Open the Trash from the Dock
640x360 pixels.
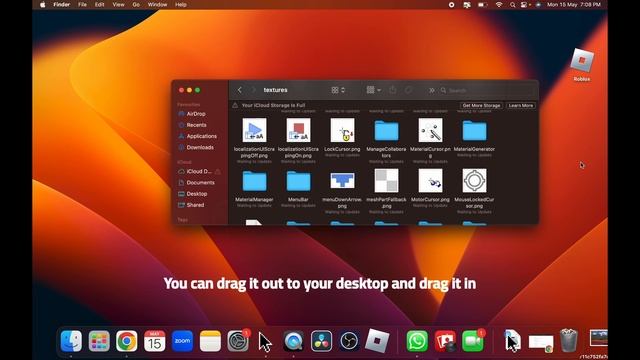click(569, 341)
